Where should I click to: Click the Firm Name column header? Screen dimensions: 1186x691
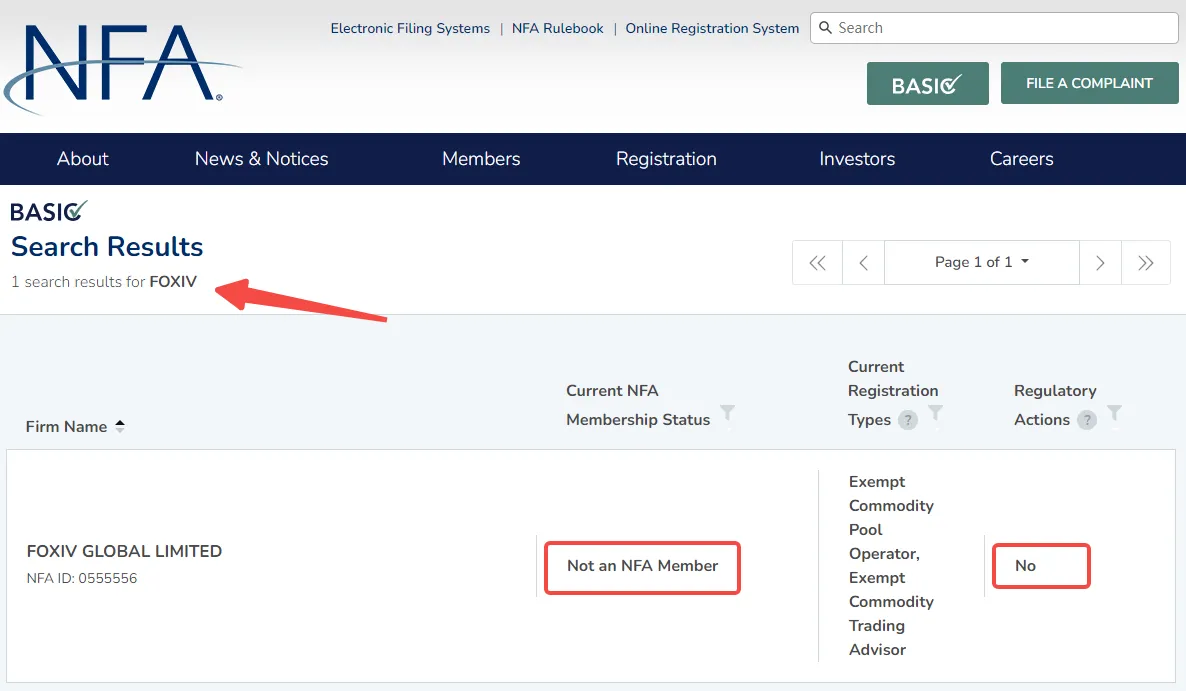[67, 426]
